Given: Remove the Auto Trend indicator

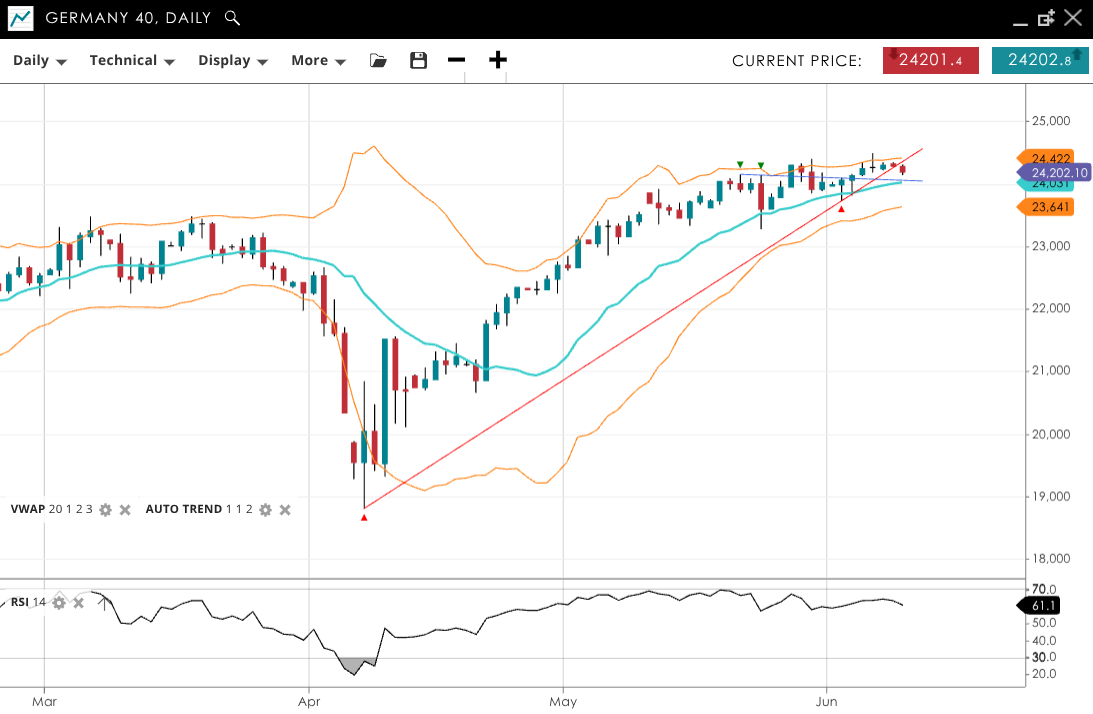Looking at the screenshot, I should 285,510.
